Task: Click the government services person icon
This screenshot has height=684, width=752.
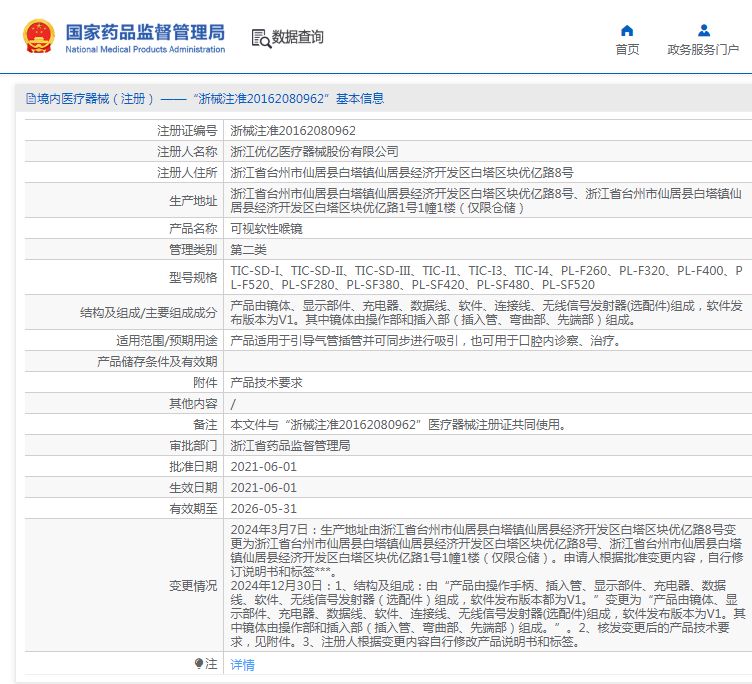Action: [704, 30]
